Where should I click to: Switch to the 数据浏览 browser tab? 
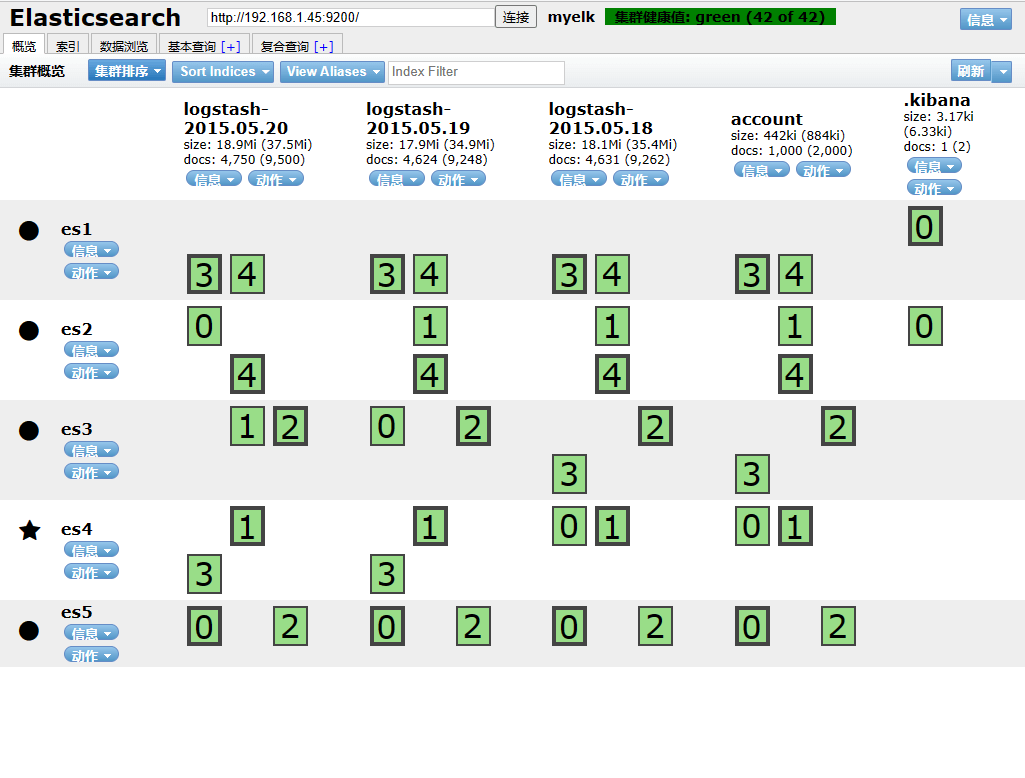124,46
